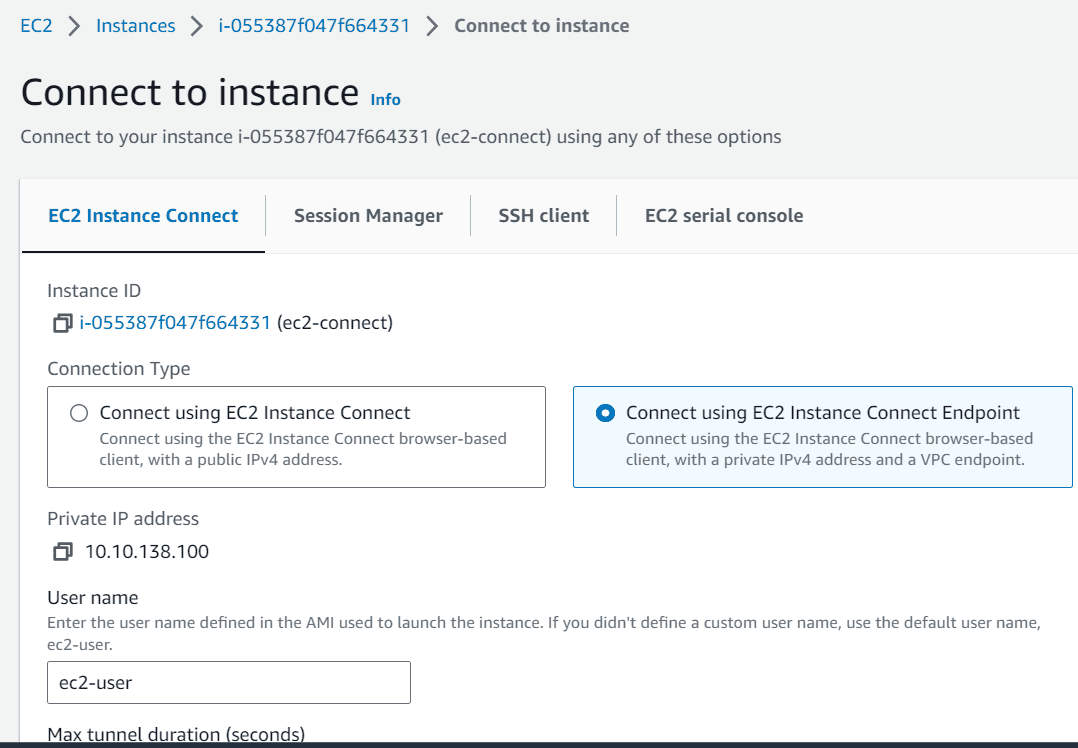
Task: Switch to the EC2 serial console tab
Action: click(724, 216)
